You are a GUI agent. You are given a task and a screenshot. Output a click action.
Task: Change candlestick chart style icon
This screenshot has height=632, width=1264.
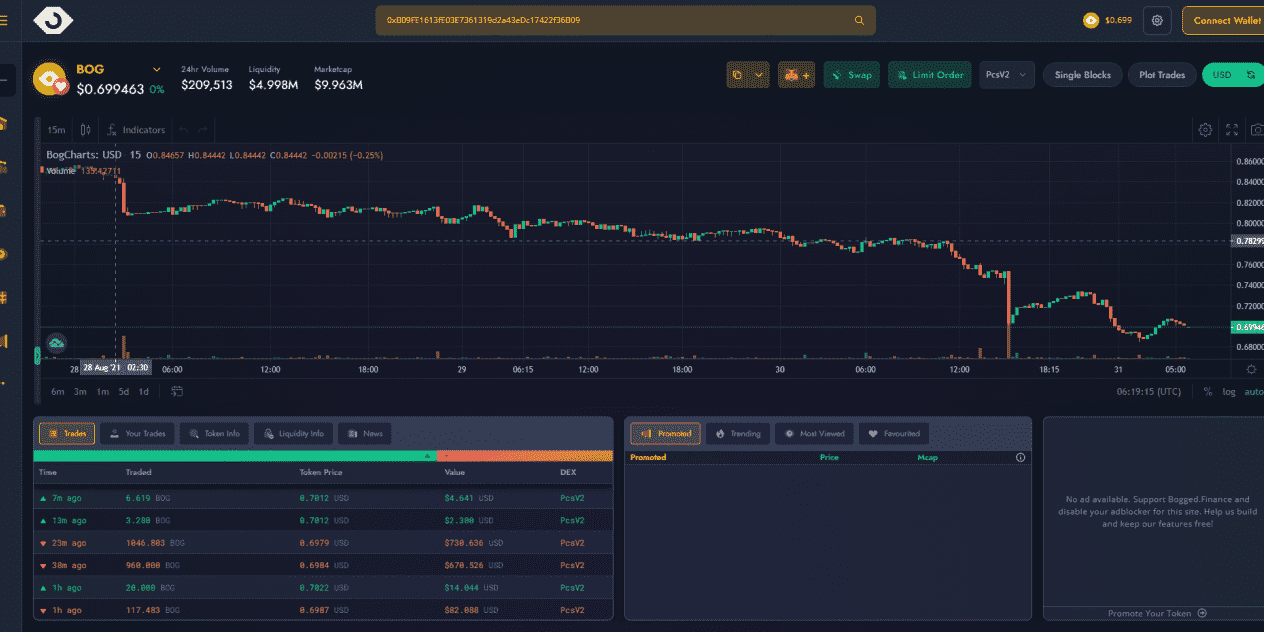click(86, 130)
